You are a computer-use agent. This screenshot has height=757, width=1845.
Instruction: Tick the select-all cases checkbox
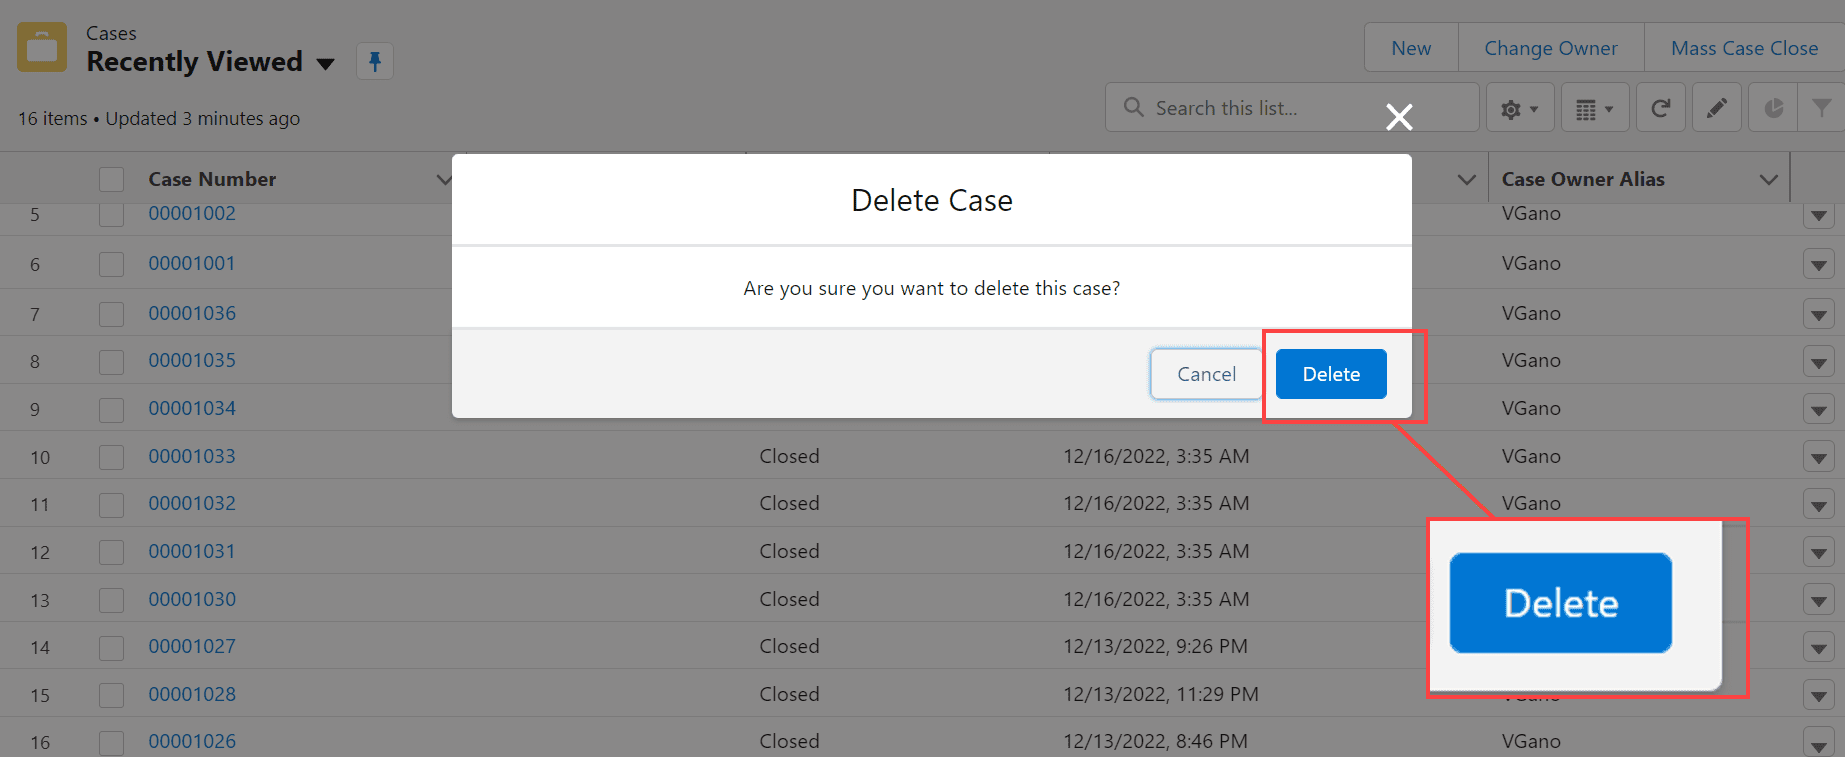click(x=111, y=180)
